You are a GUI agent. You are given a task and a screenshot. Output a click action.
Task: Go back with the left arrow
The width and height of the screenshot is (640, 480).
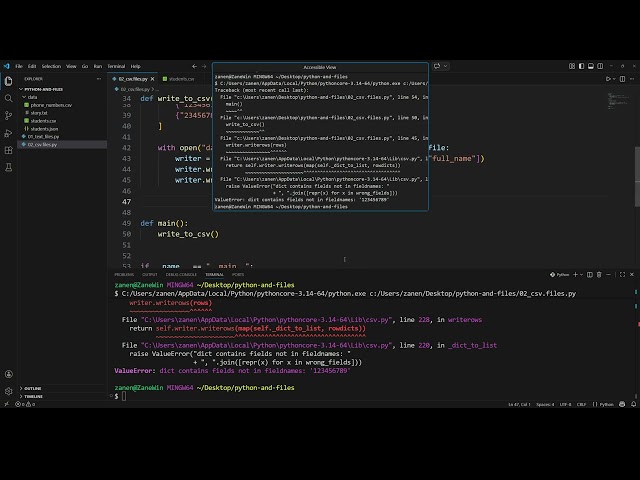pos(194,66)
